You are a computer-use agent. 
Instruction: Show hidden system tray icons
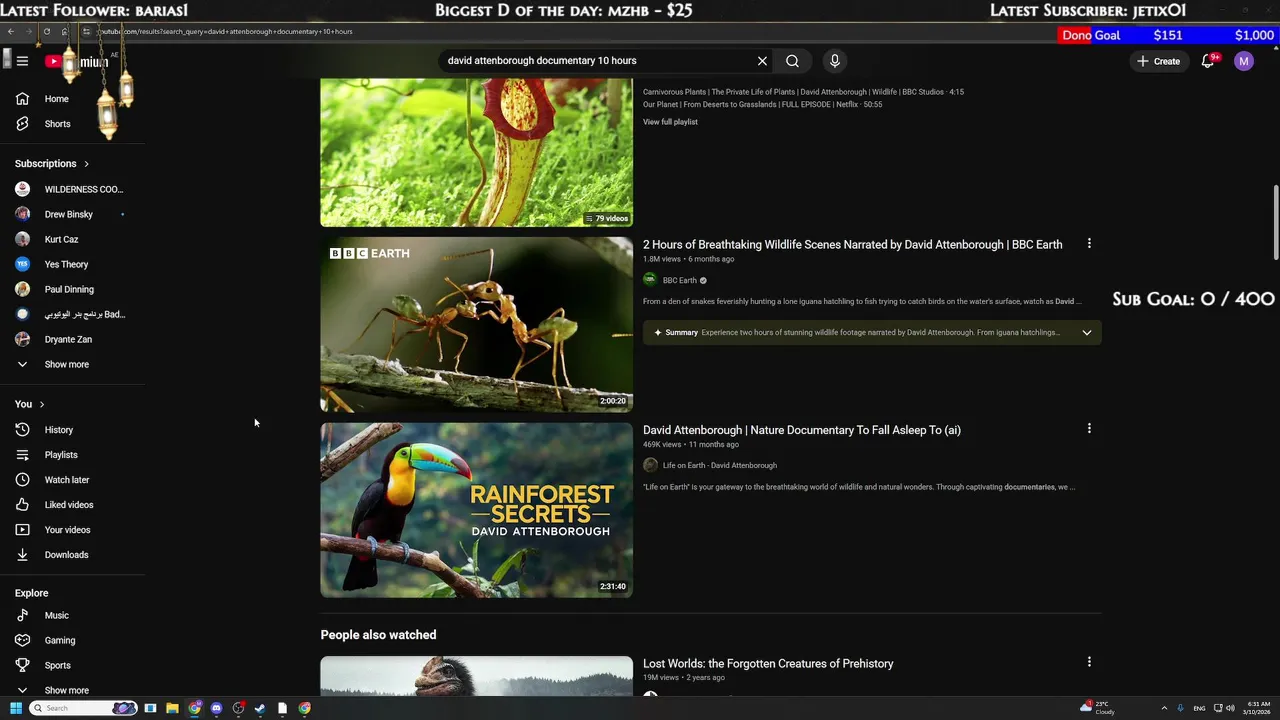click(1164, 708)
